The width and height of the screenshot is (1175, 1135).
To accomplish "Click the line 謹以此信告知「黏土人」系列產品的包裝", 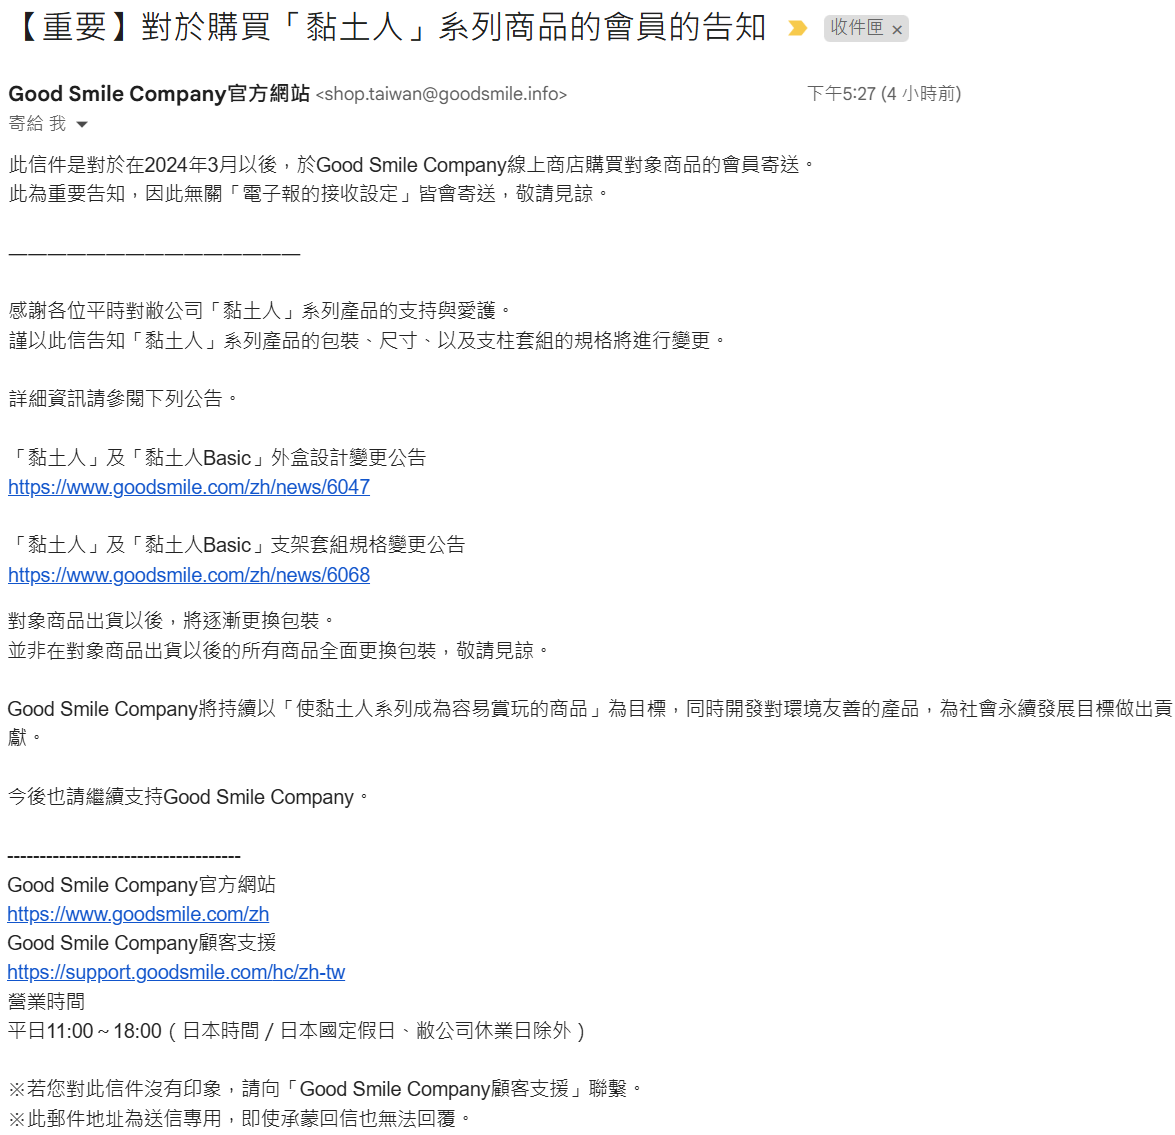I will point(367,341).
